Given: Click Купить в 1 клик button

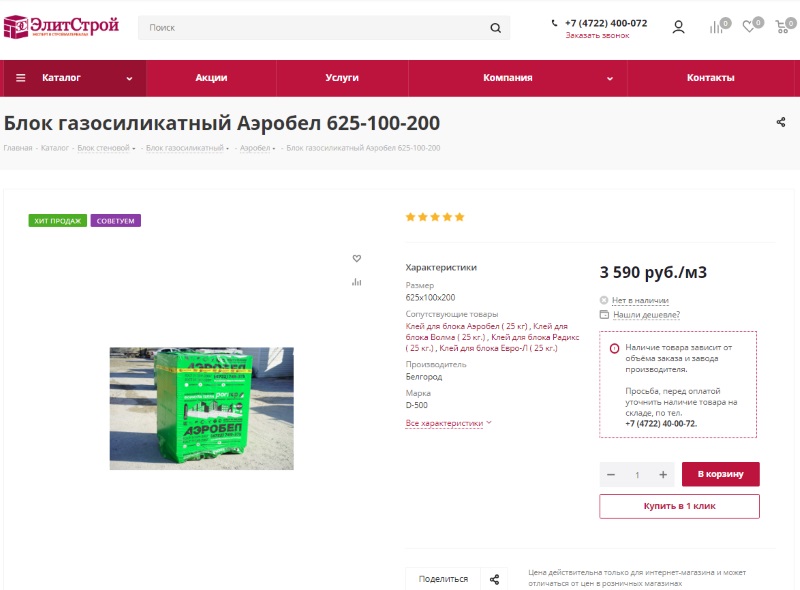Looking at the screenshot, I should tap(679, 506).
